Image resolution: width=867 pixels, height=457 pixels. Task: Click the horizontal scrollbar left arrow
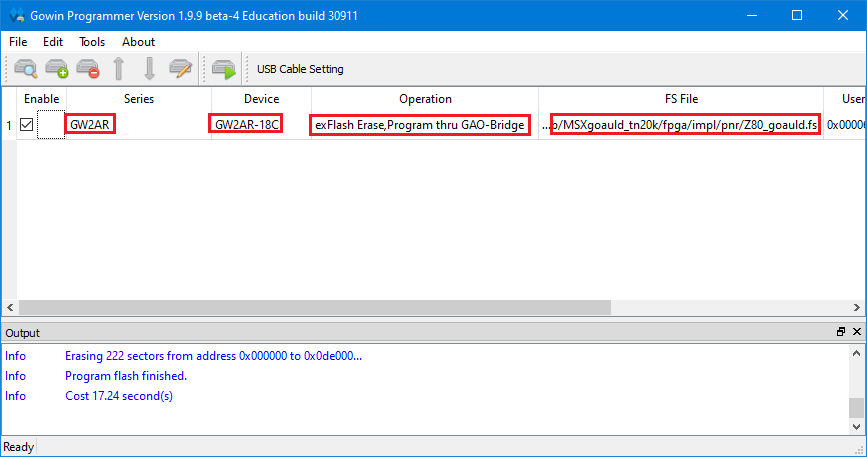click(x=10, y=307)
